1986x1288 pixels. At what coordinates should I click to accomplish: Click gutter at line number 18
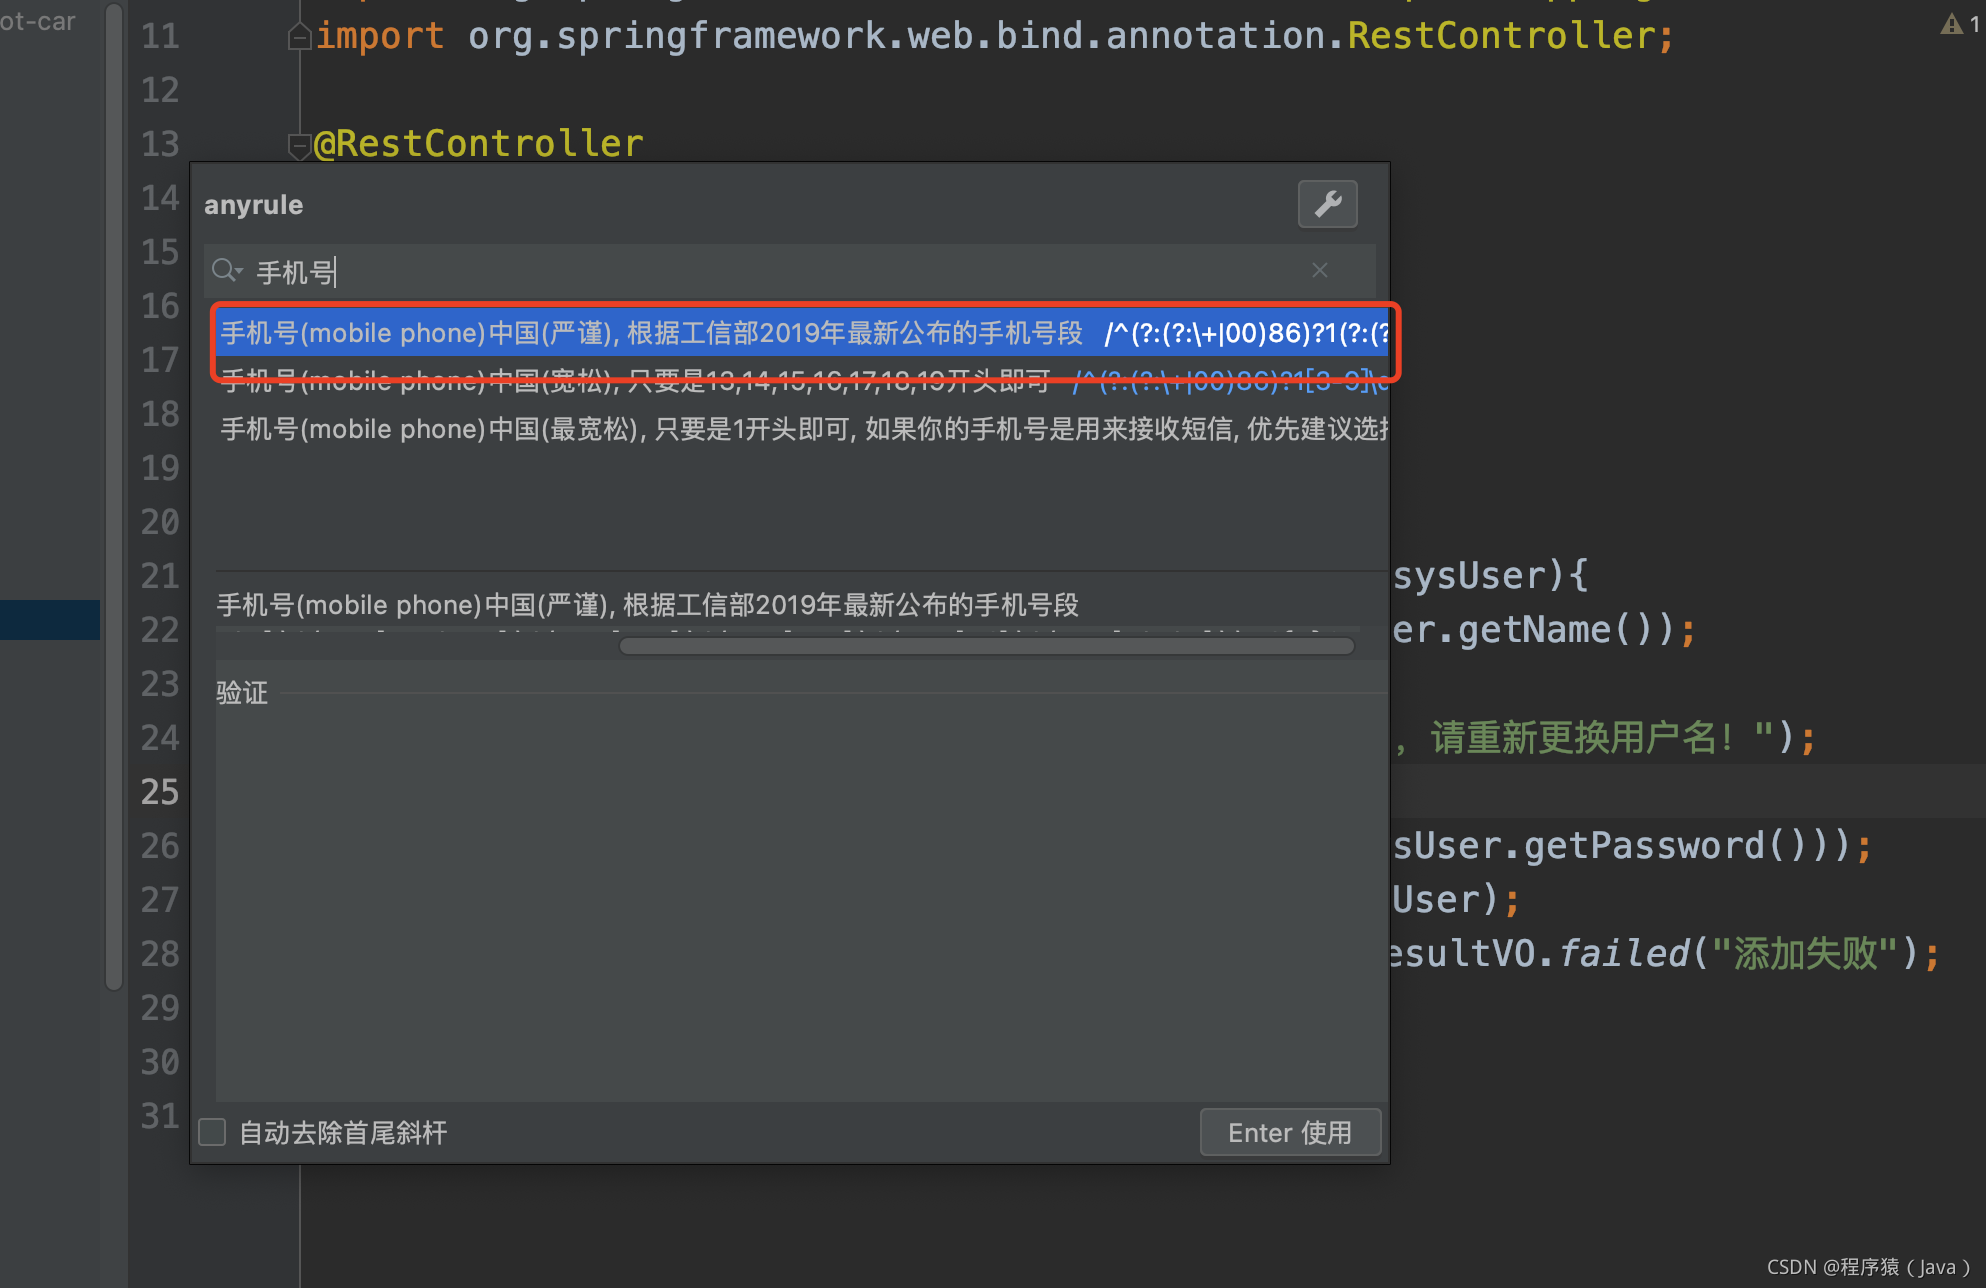(160, 414)
